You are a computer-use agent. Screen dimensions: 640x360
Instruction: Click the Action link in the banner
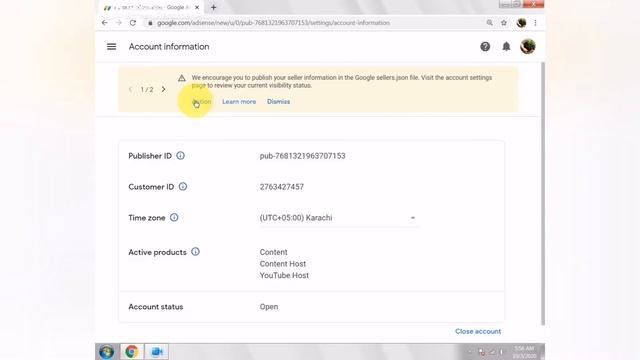(202, 102)
